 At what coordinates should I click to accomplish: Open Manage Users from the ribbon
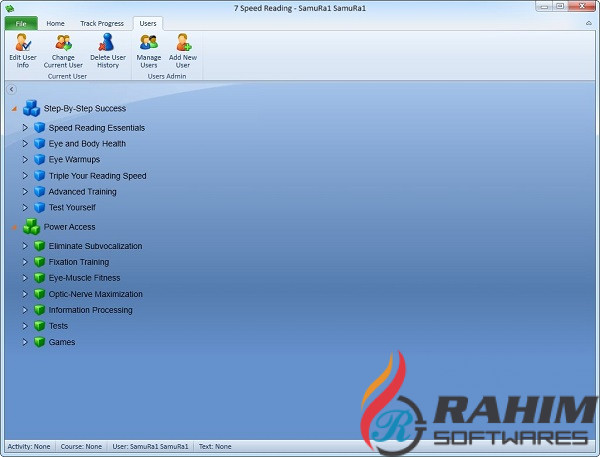[148, 51]
